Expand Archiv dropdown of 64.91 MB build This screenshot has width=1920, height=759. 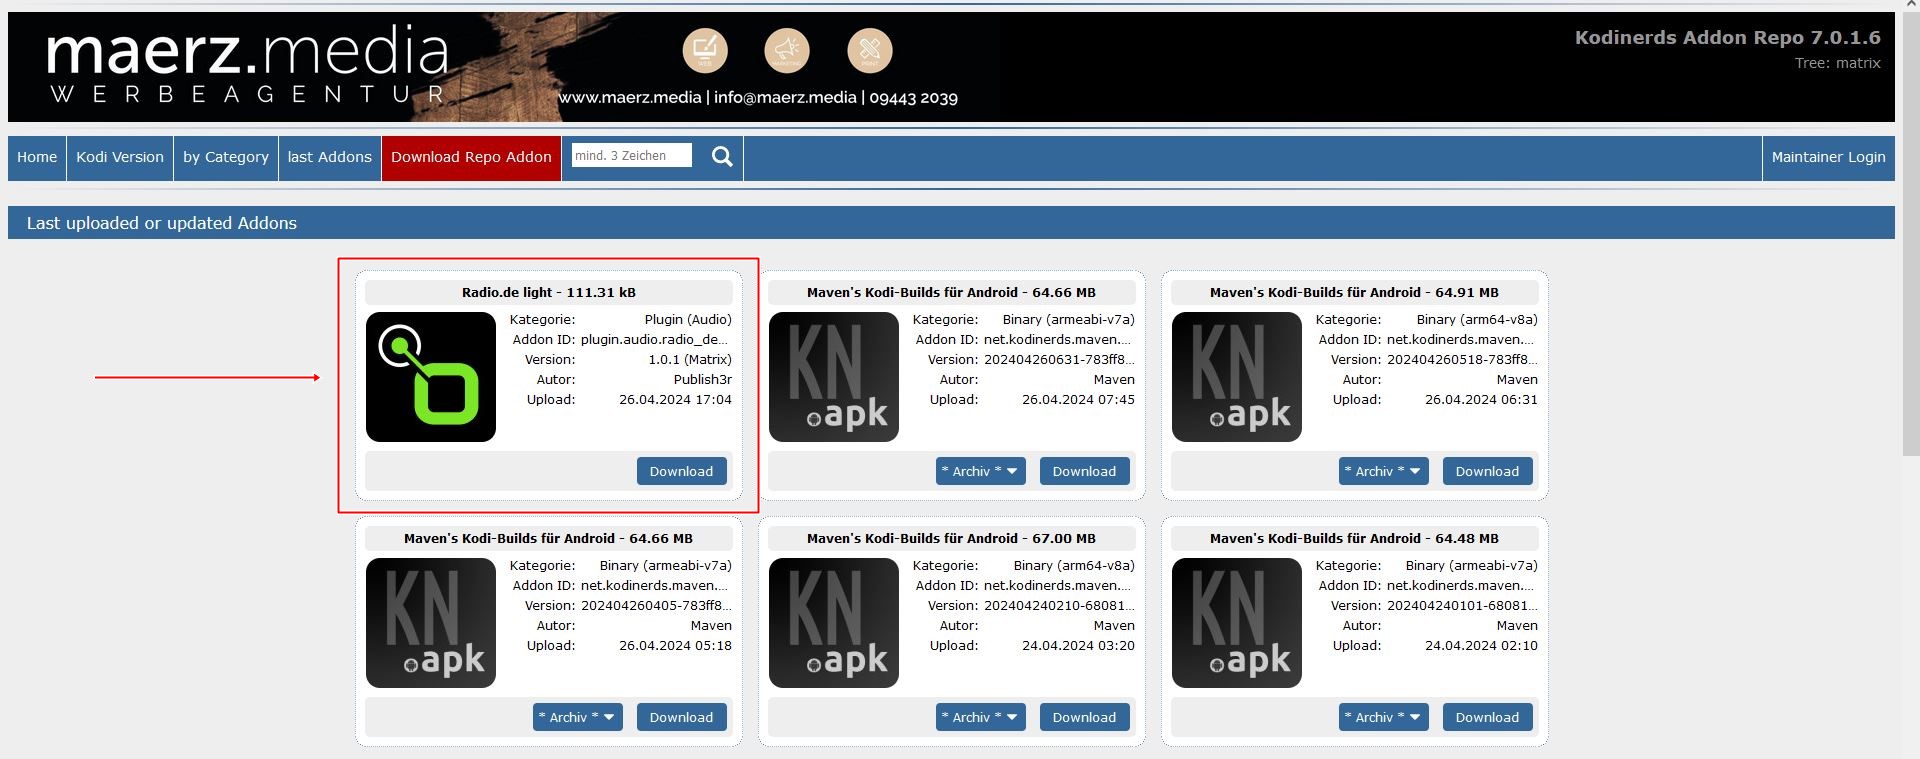(1383, 471)
